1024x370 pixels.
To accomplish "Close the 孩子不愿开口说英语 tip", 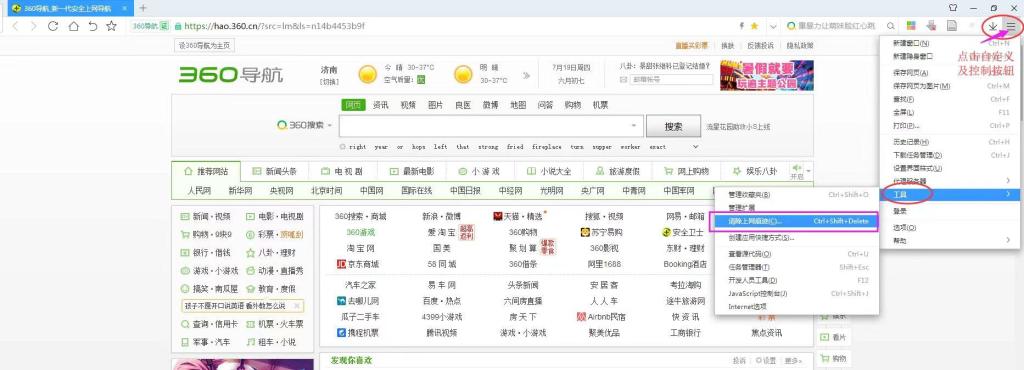I will pyautogui.click(x=296, y=305).
